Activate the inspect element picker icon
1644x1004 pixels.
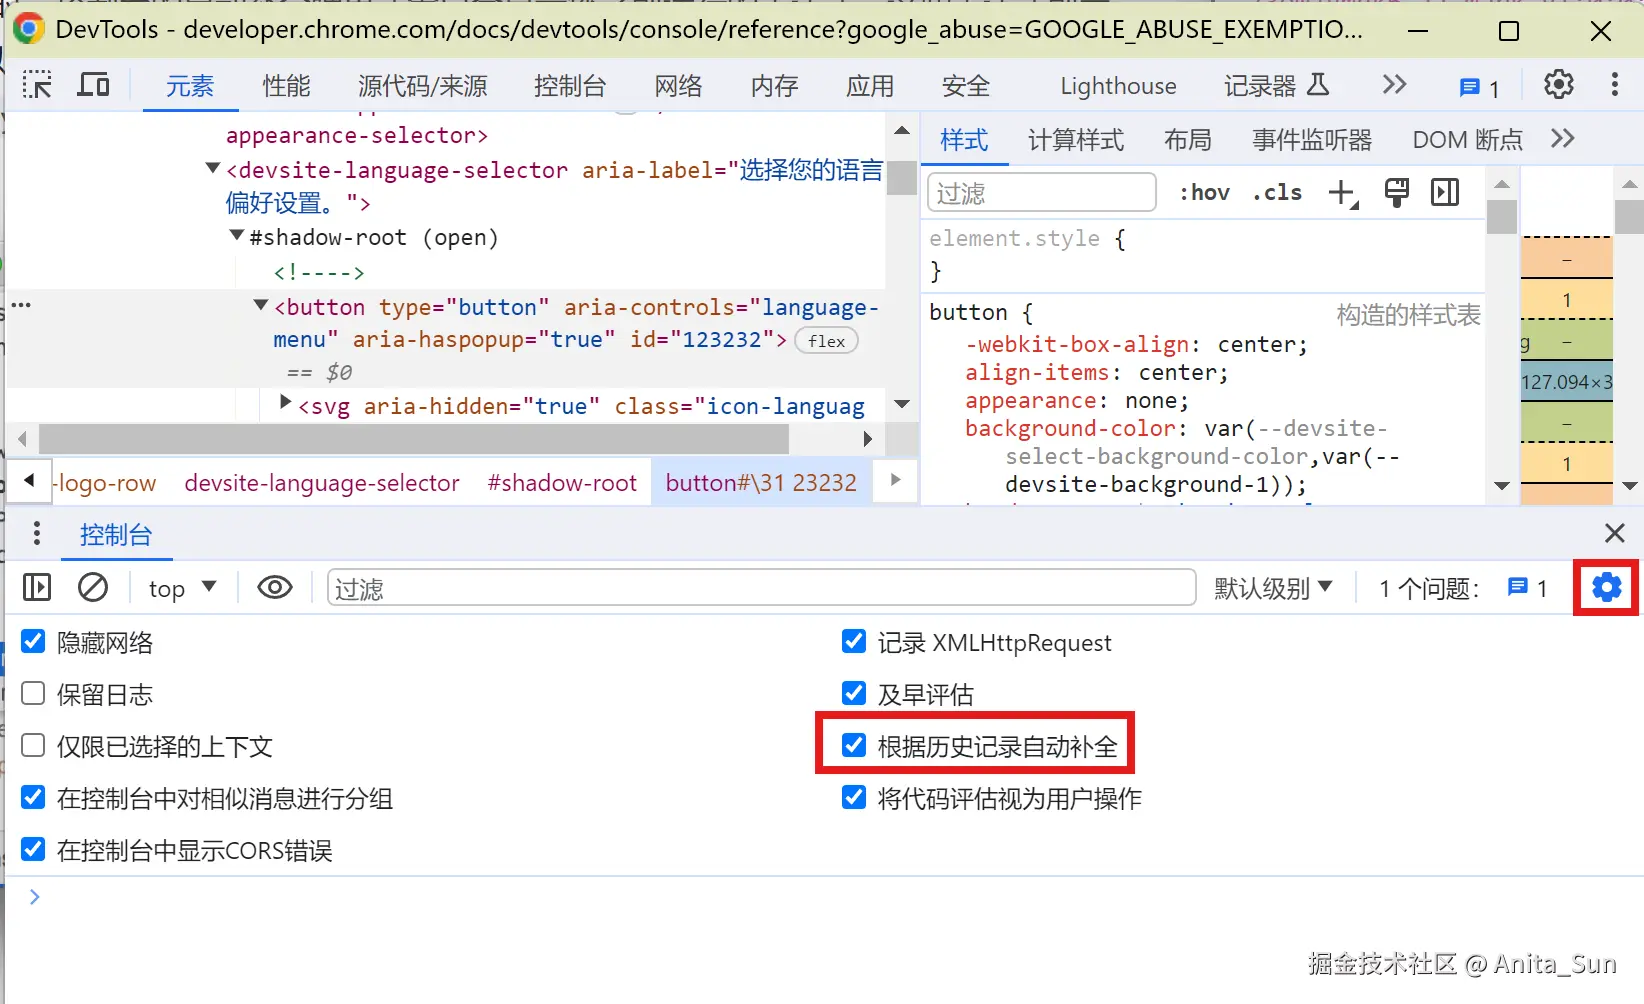click(37, 85)
